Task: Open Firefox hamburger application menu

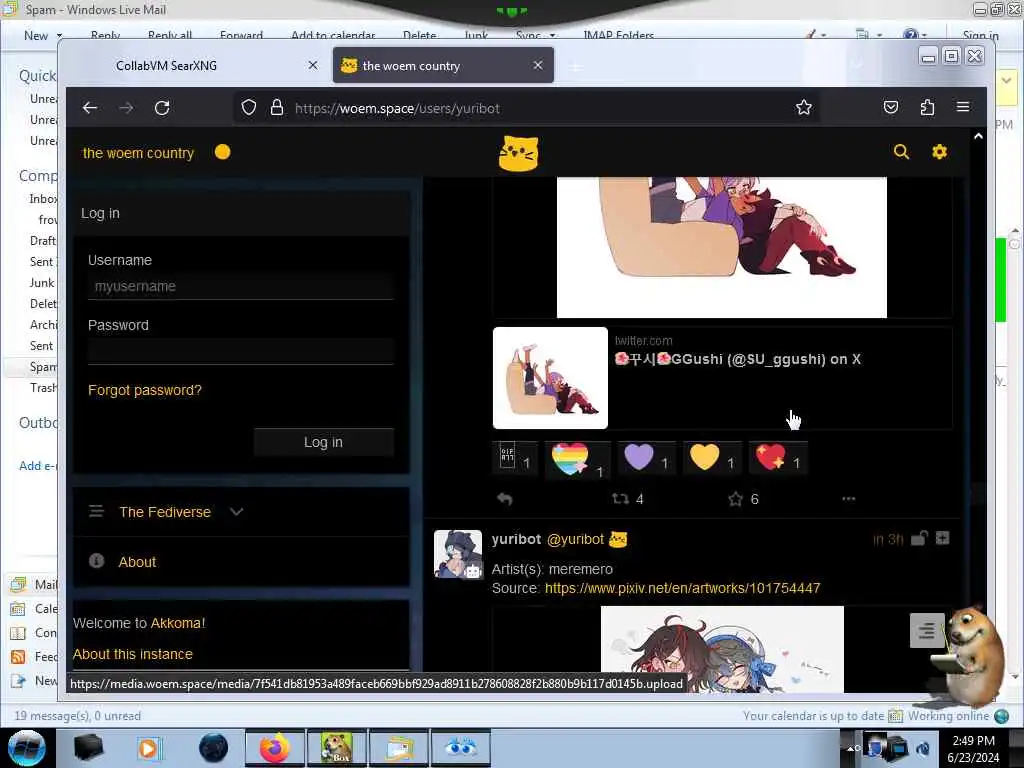Action: 963,107
